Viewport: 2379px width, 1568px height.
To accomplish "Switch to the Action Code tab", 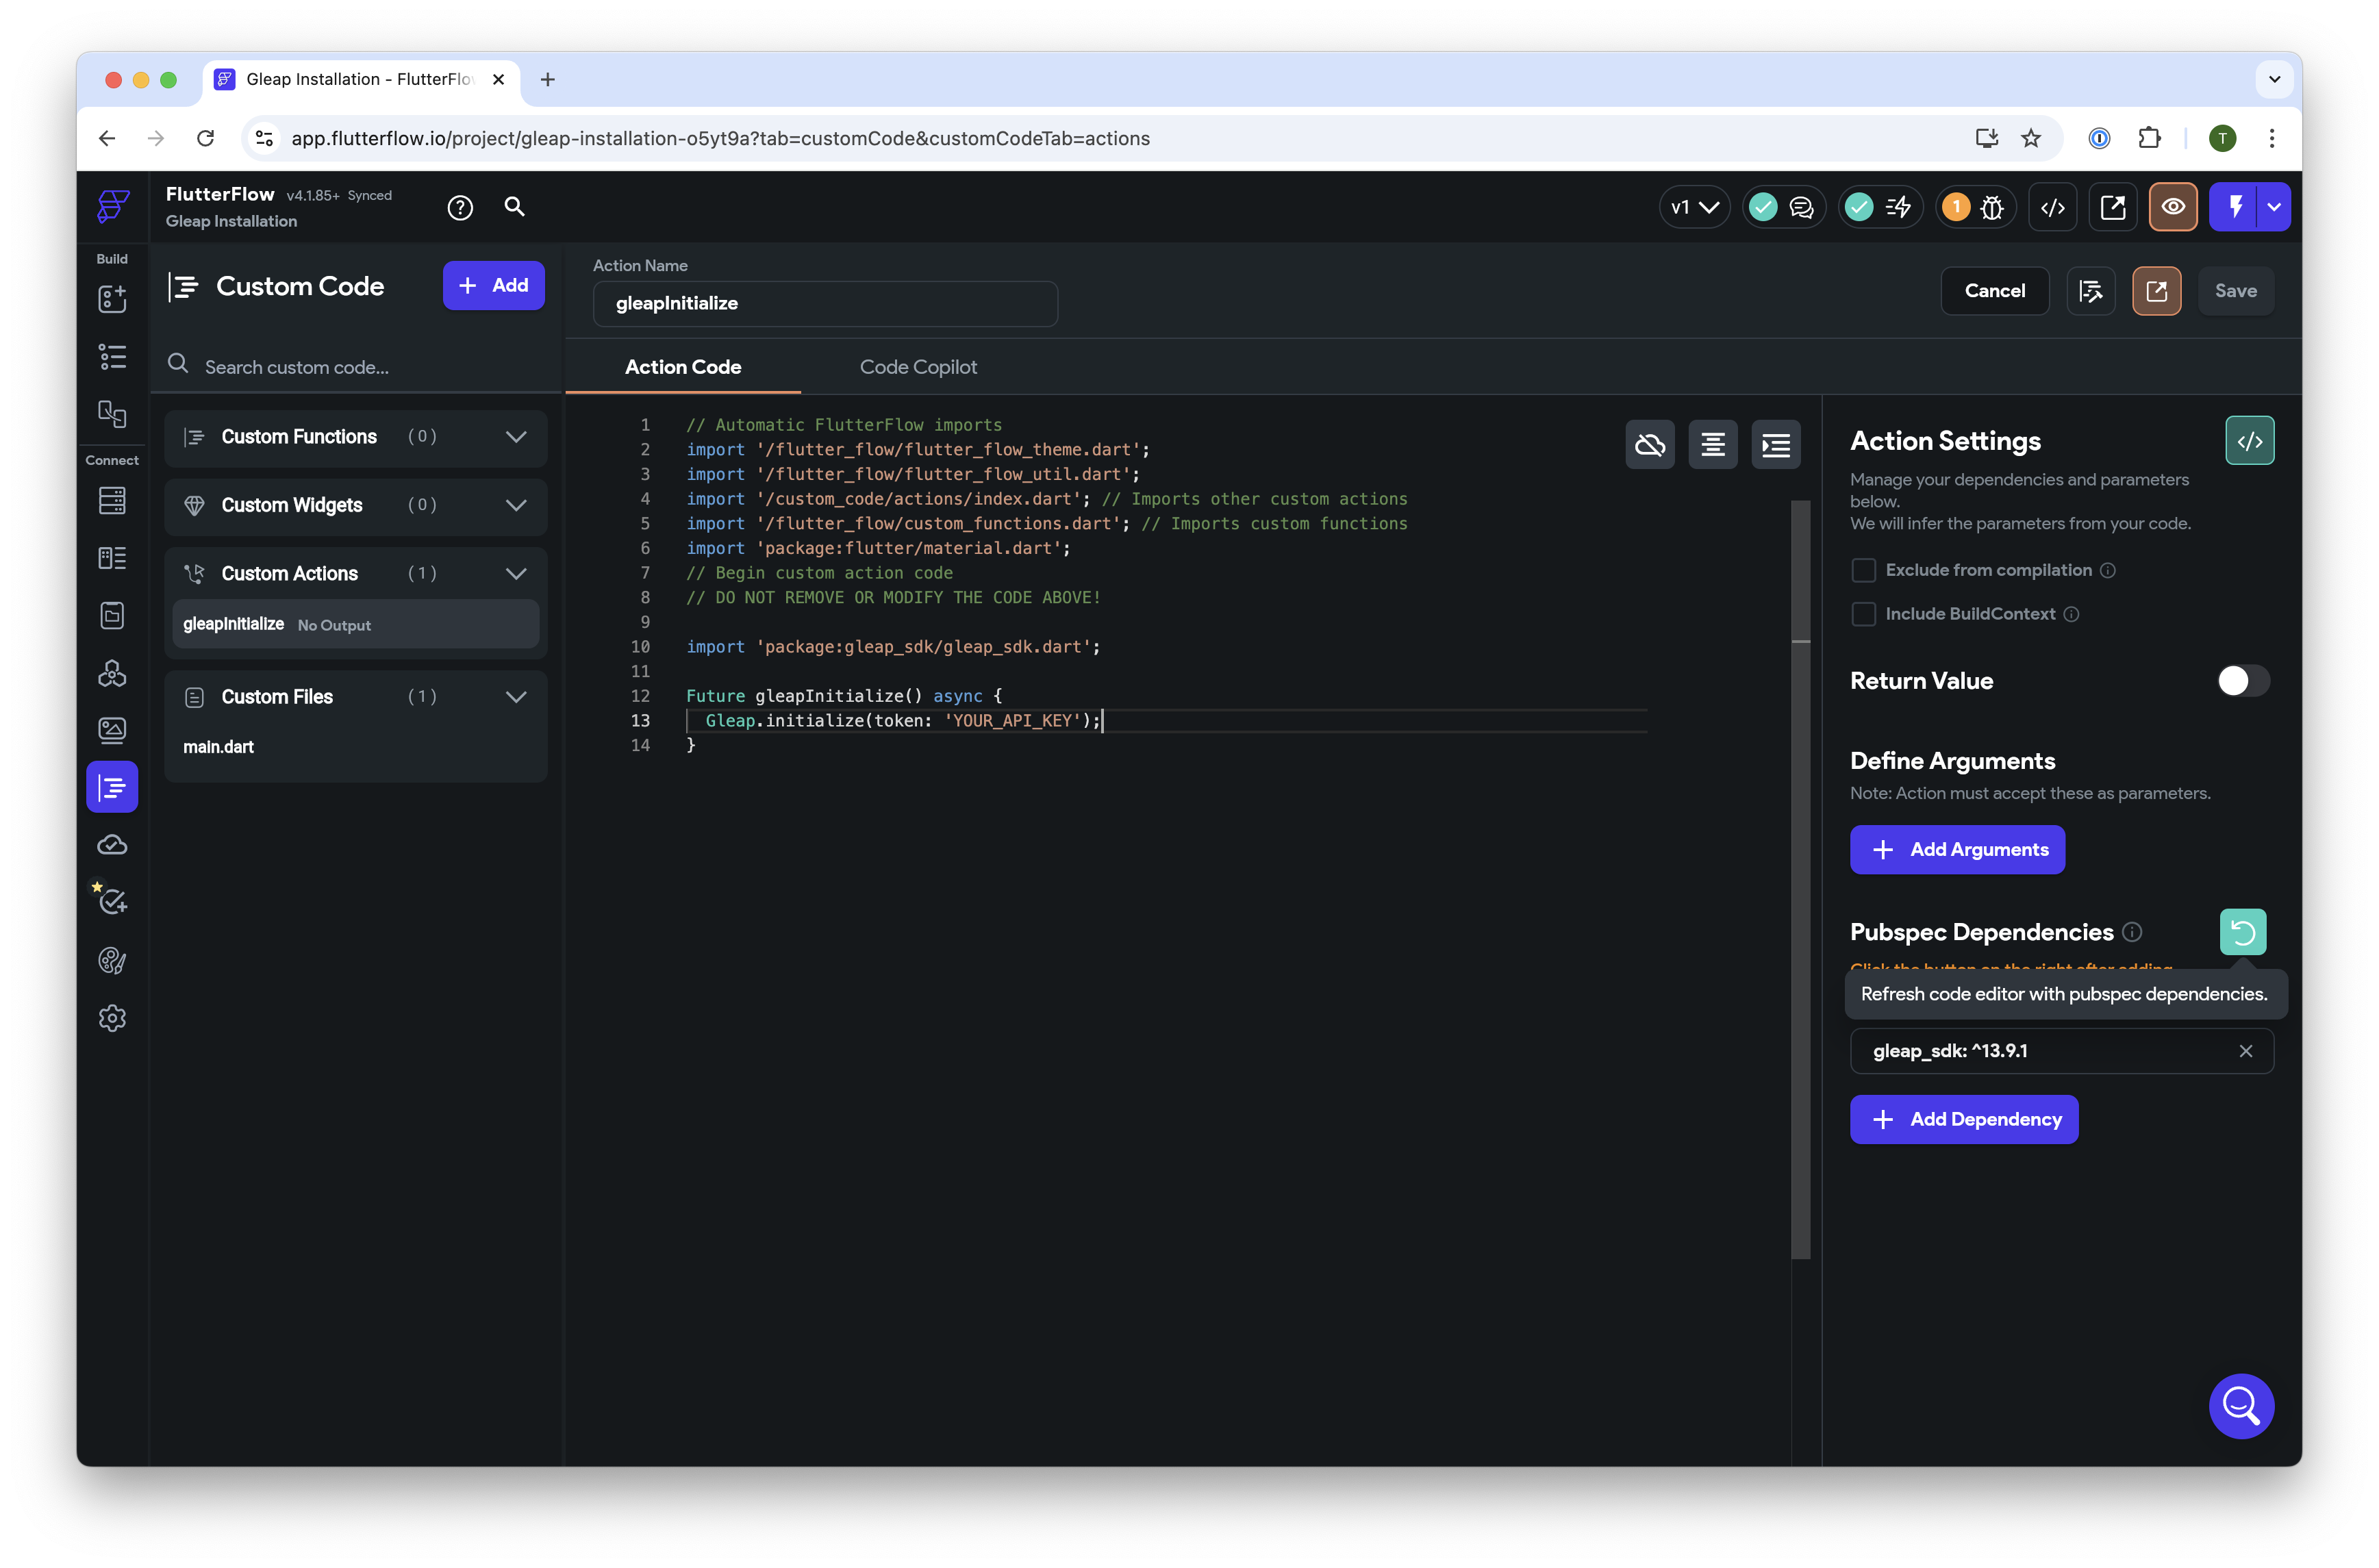I will pyautogui.click(x=683, y=367).
